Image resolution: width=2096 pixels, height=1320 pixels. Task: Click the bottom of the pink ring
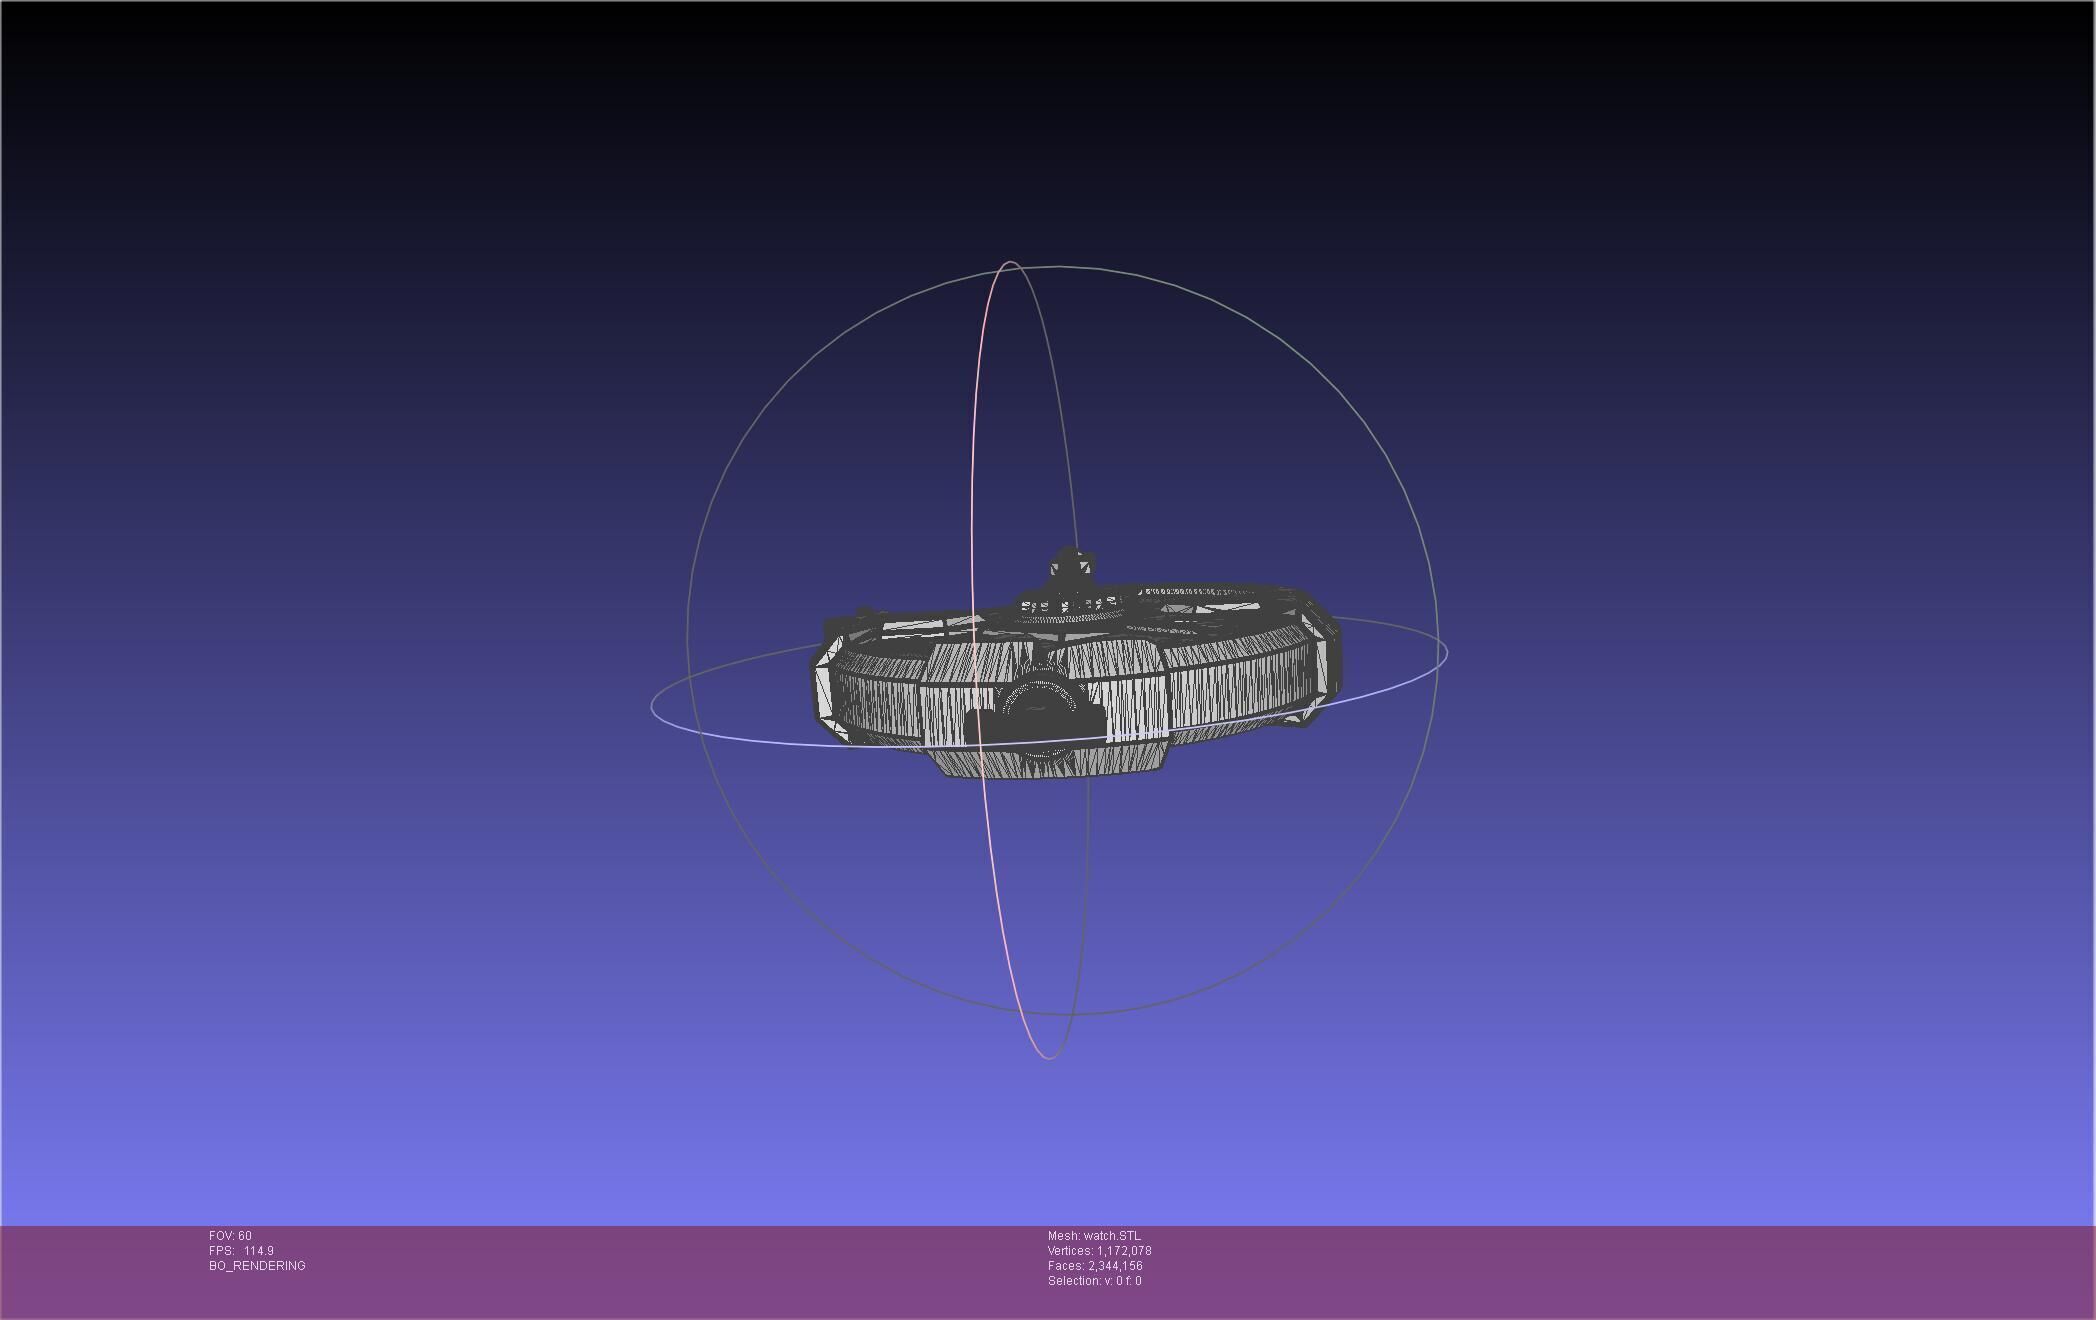pyautogui.click(x=1047, y=1057)
